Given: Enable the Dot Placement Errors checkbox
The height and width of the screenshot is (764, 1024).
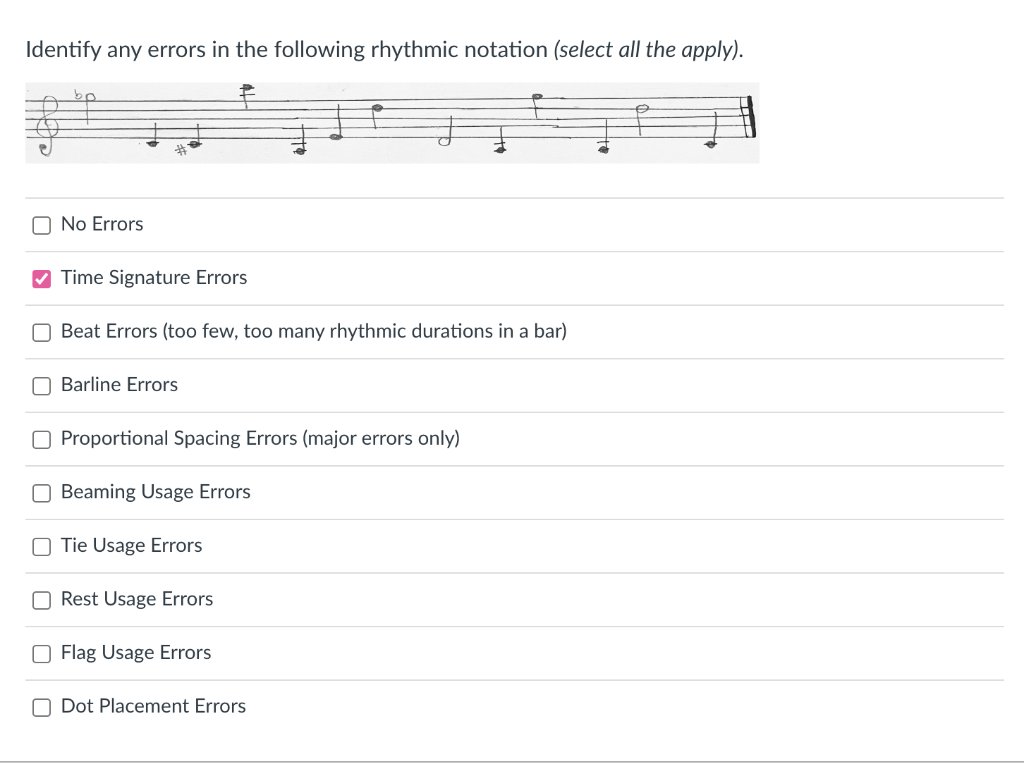Looking at the screenshot, I should [41, 707].
